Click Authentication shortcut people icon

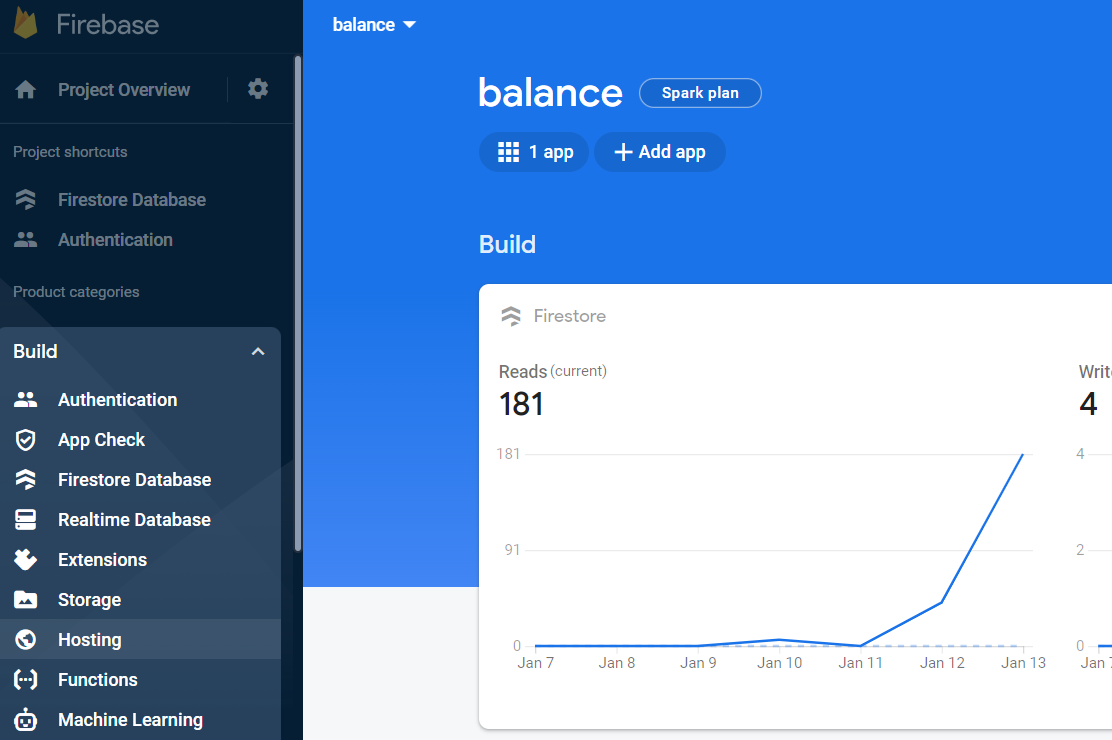click(26, 240)
